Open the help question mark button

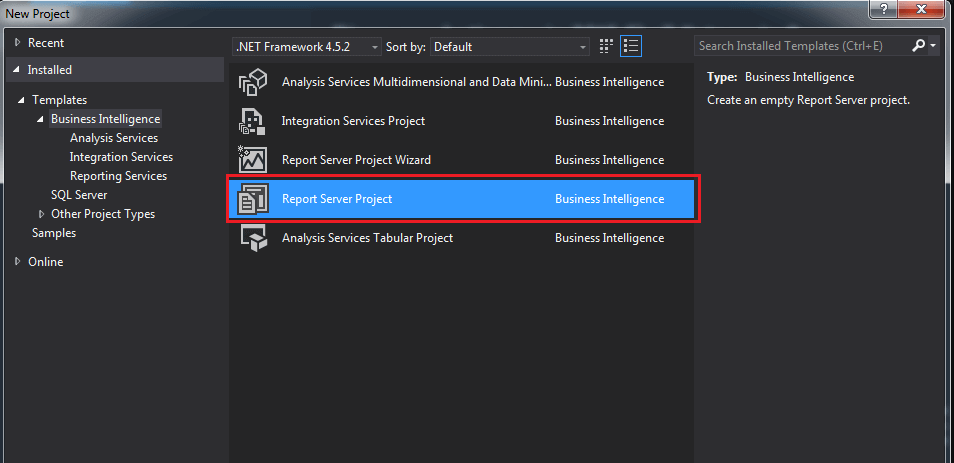pos(883,9)
